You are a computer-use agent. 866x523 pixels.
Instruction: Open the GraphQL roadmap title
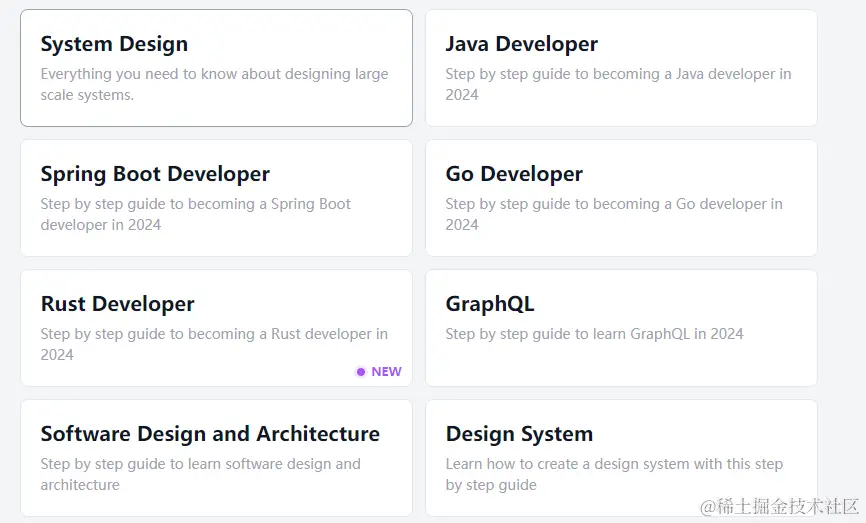pos(489,304)
